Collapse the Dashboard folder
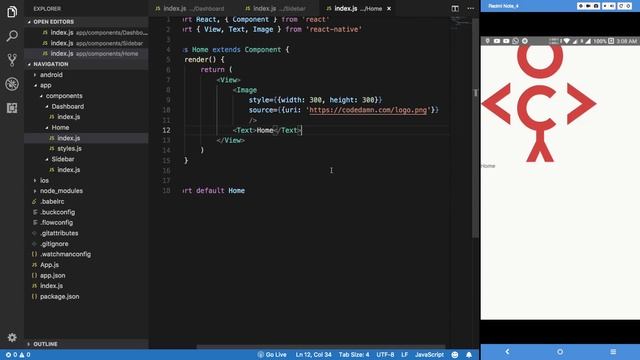 coord(67,107)
